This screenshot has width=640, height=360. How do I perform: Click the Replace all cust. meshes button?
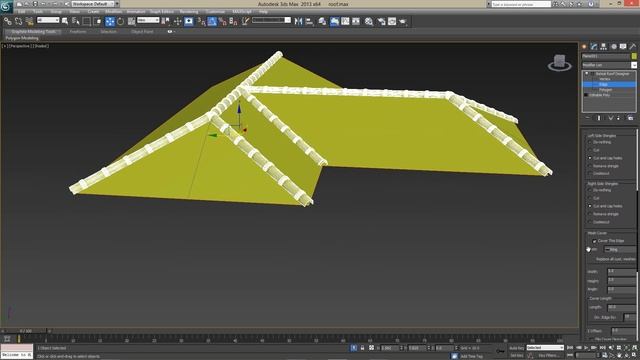coord(615,259)
